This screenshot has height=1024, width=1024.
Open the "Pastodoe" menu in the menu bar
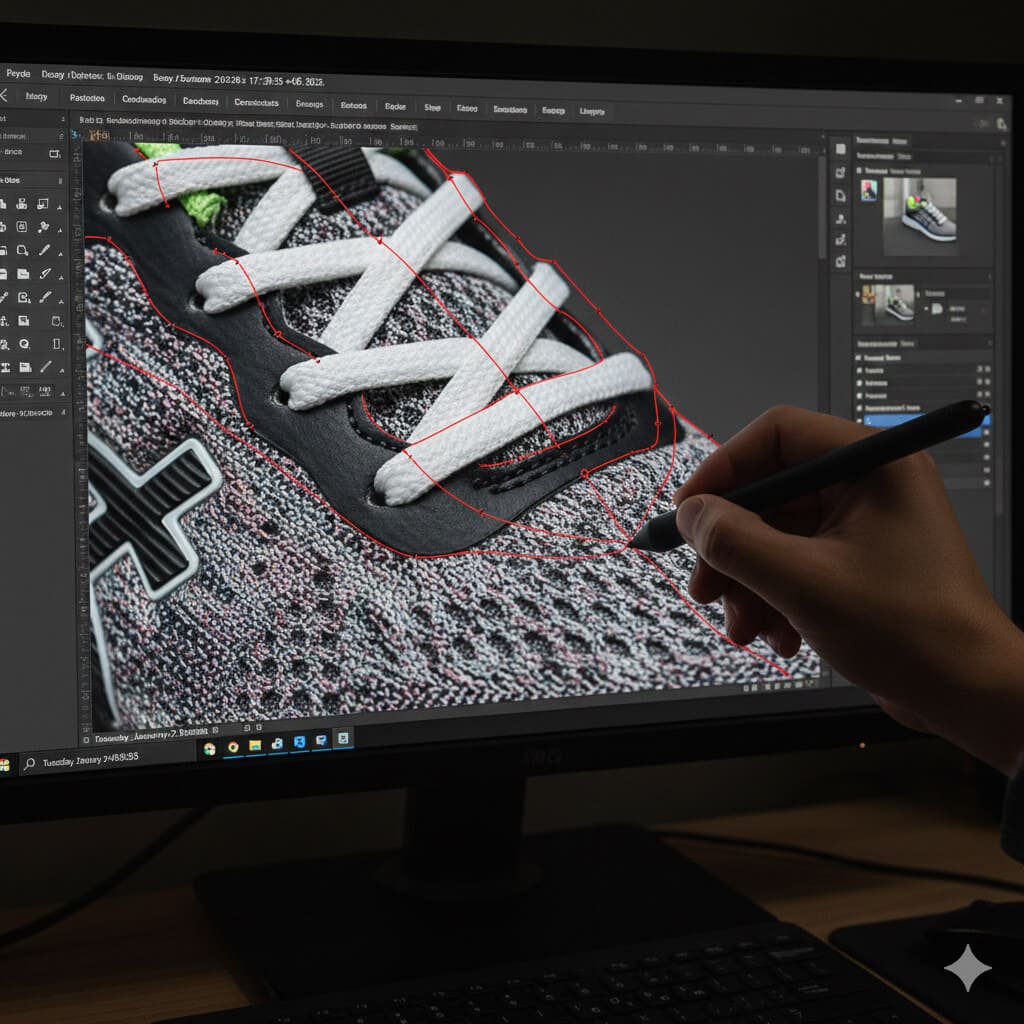coord(86,99)
